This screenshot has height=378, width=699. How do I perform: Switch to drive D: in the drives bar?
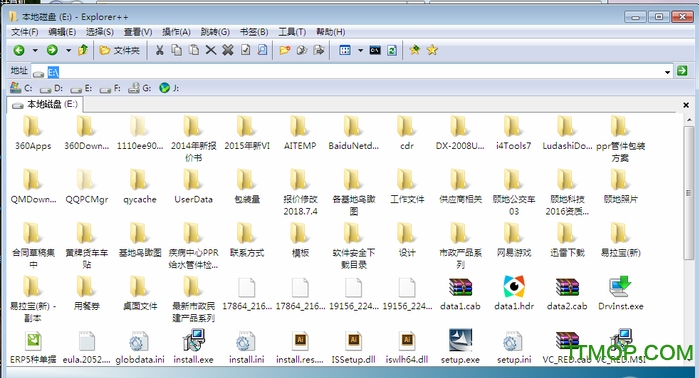coord(51,88)
